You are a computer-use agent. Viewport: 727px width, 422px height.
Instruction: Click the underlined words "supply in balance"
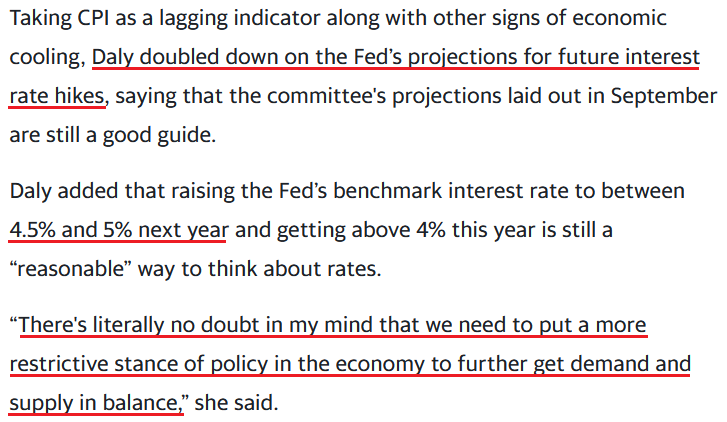click(x=94, y=403)
